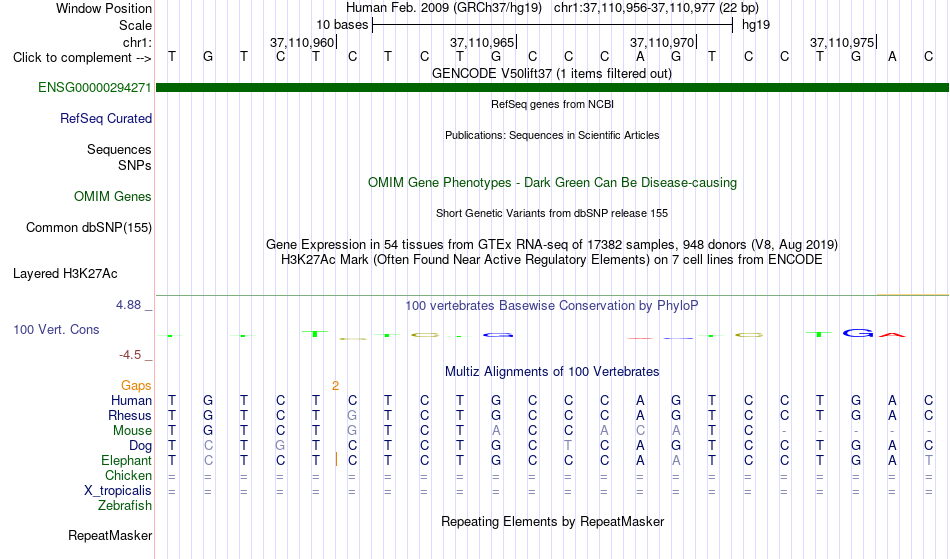Click the 37,110,960 position marker
Viewport: 950px width, 559px height.
(x=302, y=42)
